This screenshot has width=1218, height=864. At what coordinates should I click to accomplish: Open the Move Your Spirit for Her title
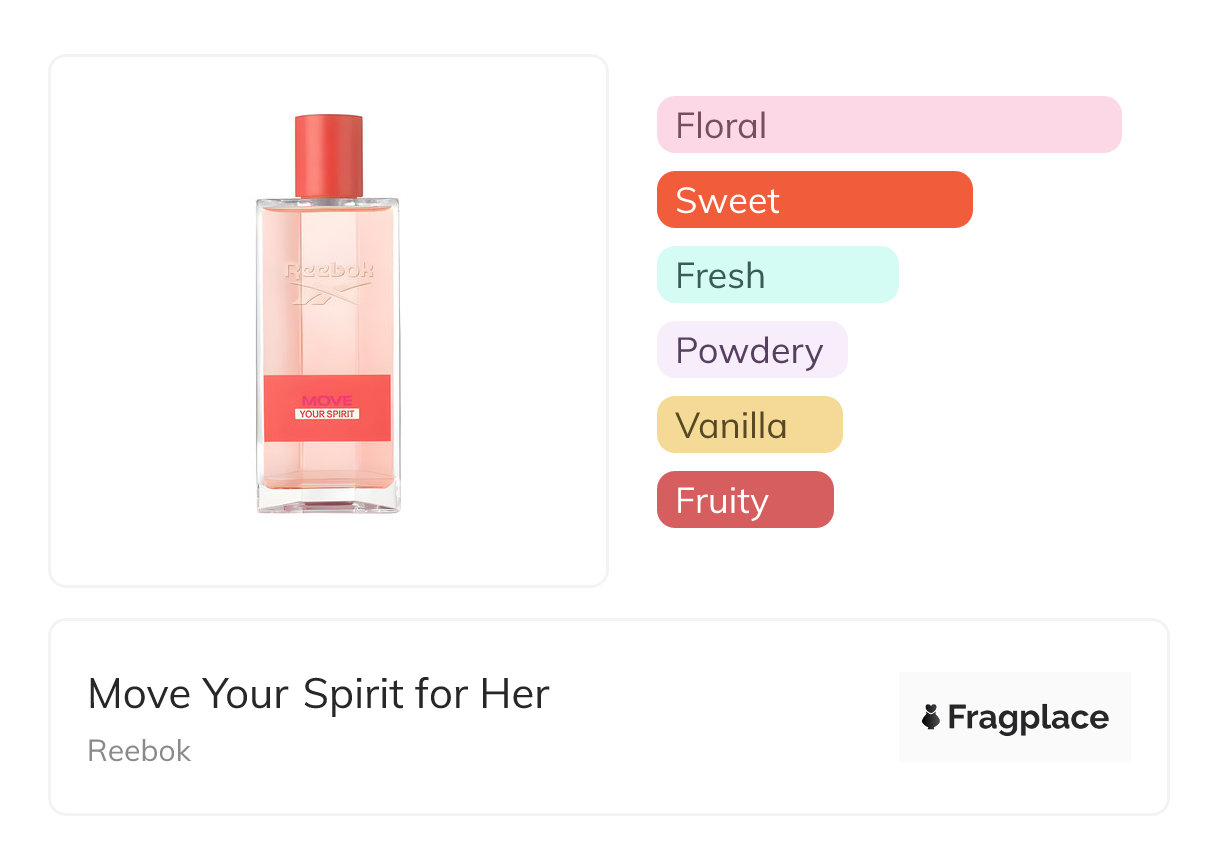318,694
